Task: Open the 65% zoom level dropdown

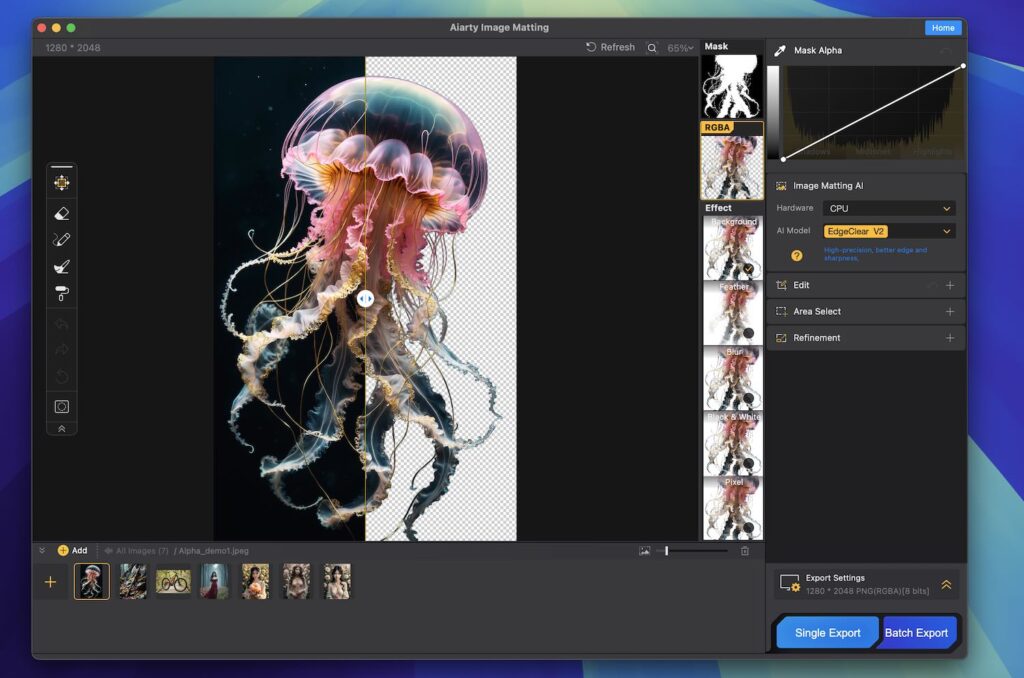Action: tap(680, 48)
